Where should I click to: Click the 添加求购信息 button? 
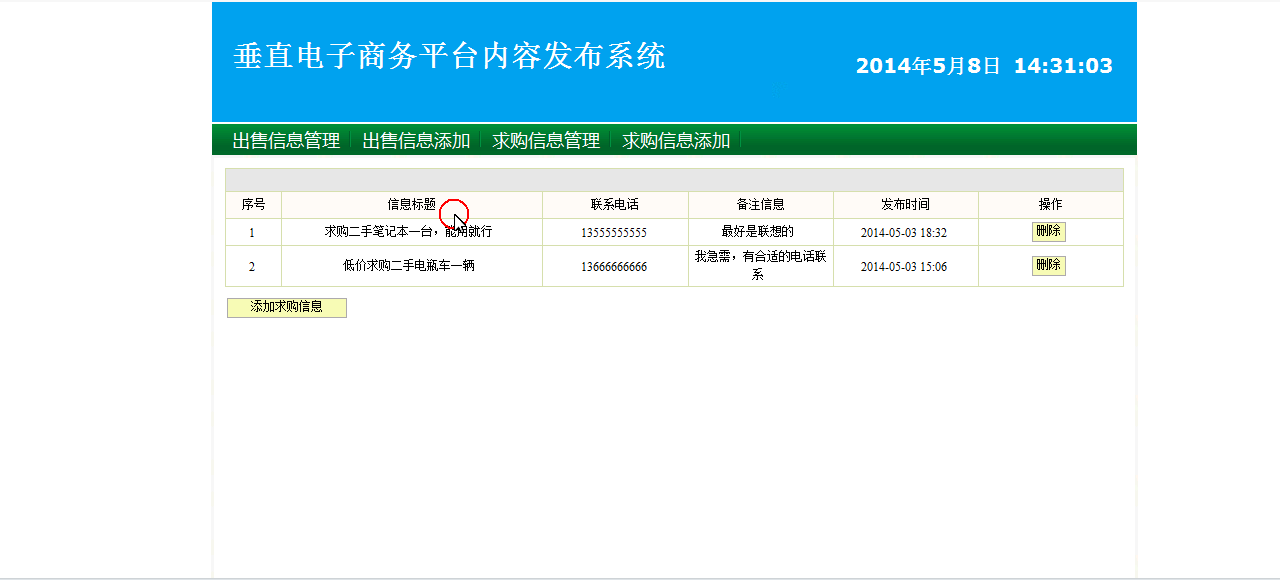tap(287, 307)
